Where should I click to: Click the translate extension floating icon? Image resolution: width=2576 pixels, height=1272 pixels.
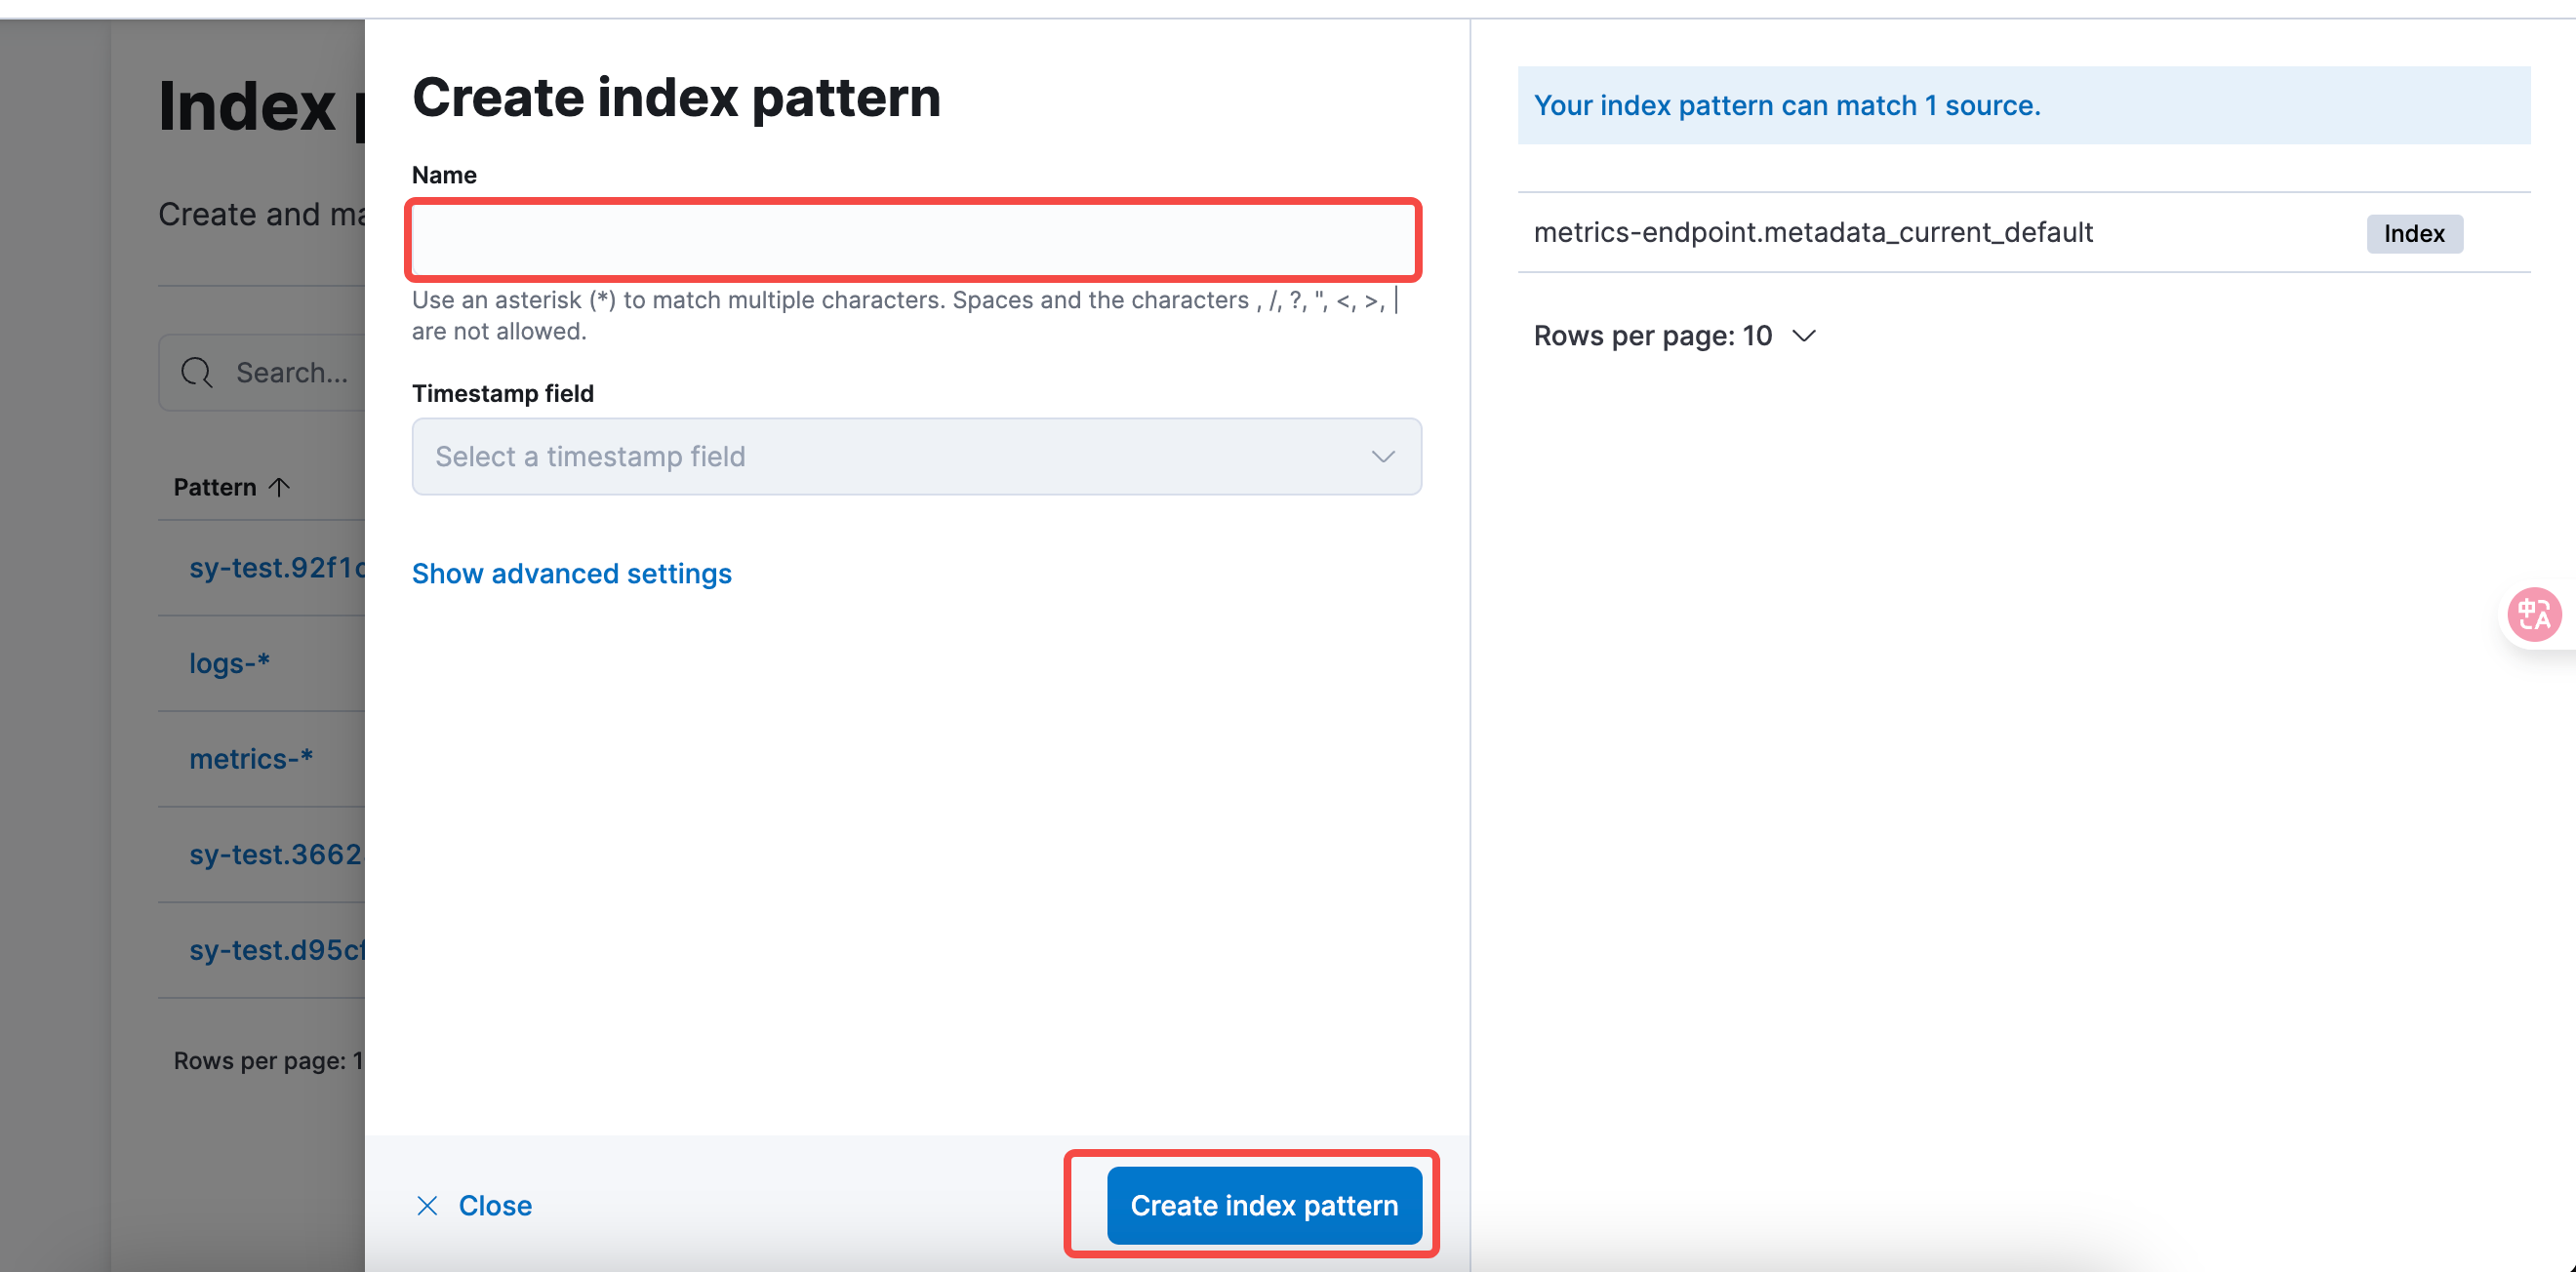(2533, 614)
